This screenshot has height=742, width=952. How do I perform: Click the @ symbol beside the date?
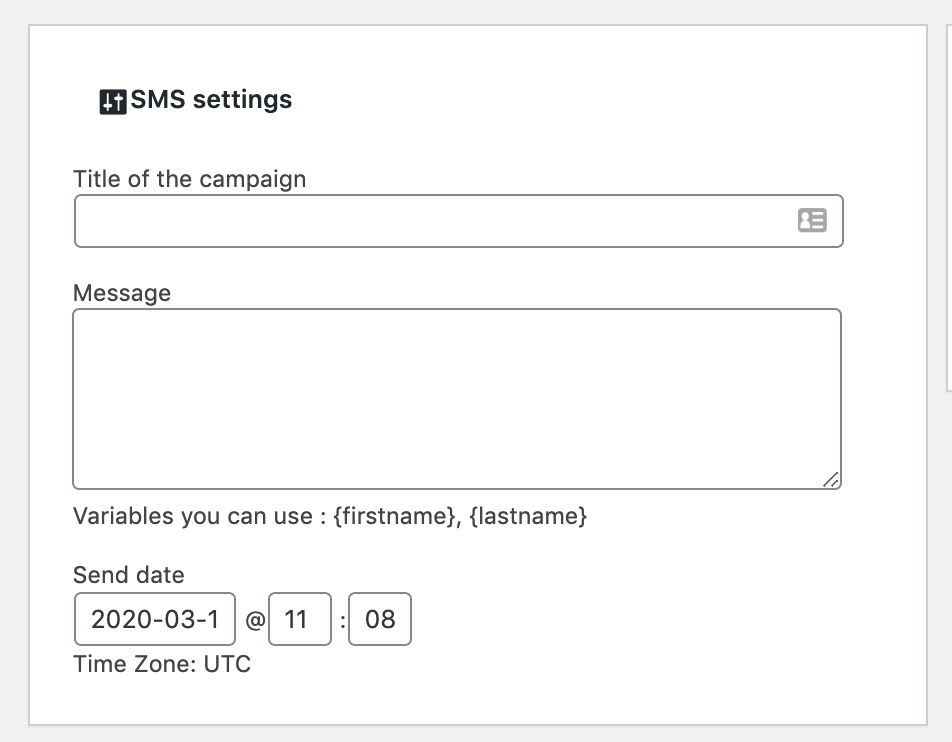click(x=255, y=620)
